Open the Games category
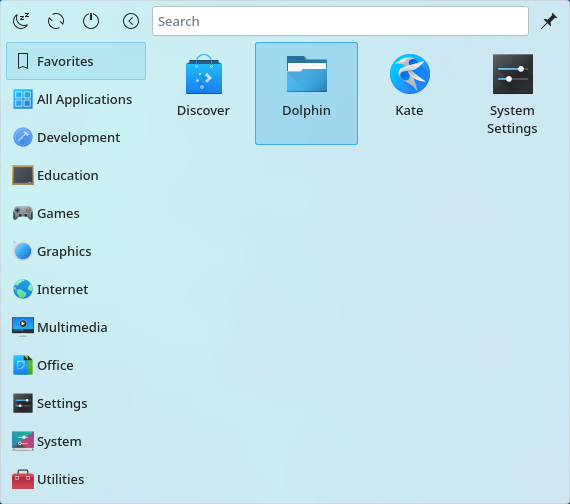 pos(76,213)
